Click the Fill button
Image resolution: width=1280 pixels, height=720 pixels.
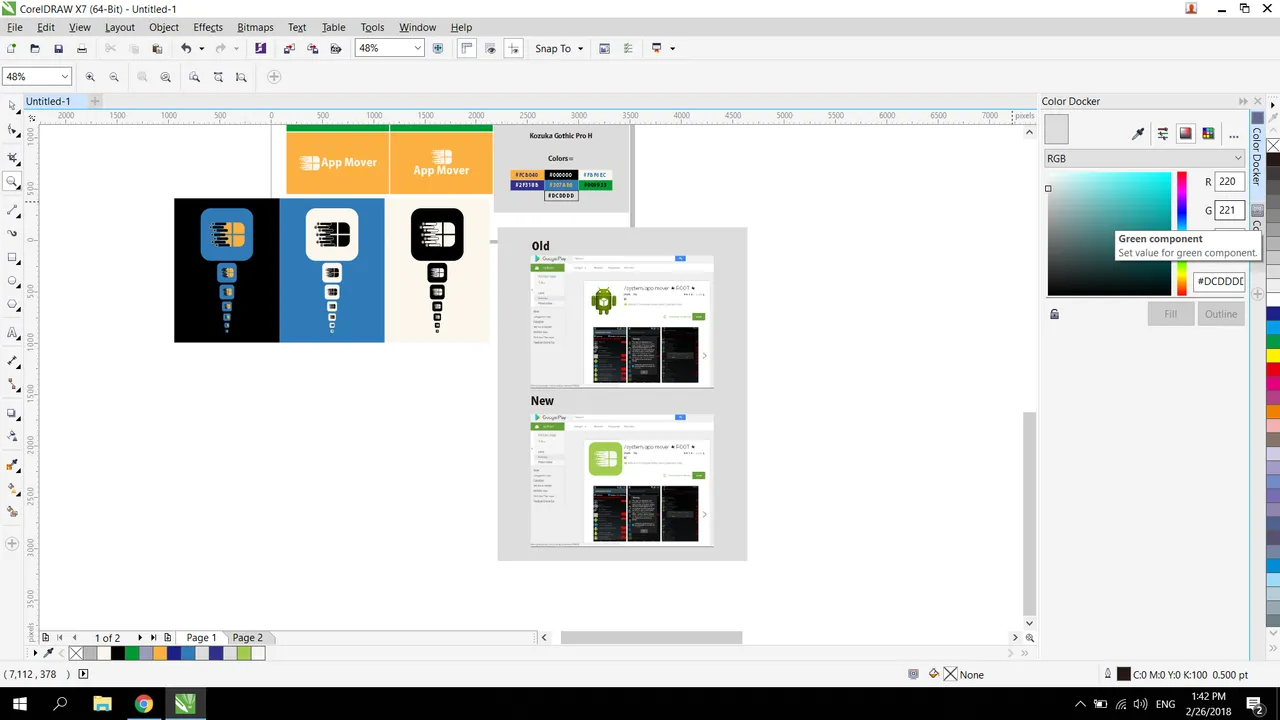pyautogui.click(x=1170, y=314)
